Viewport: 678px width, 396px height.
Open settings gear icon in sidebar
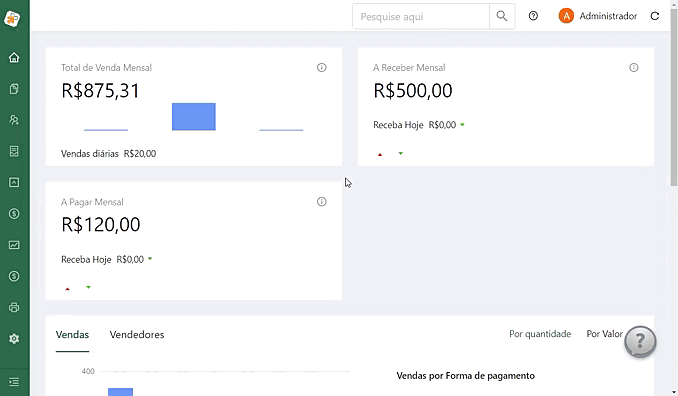[x=14, y=339]
